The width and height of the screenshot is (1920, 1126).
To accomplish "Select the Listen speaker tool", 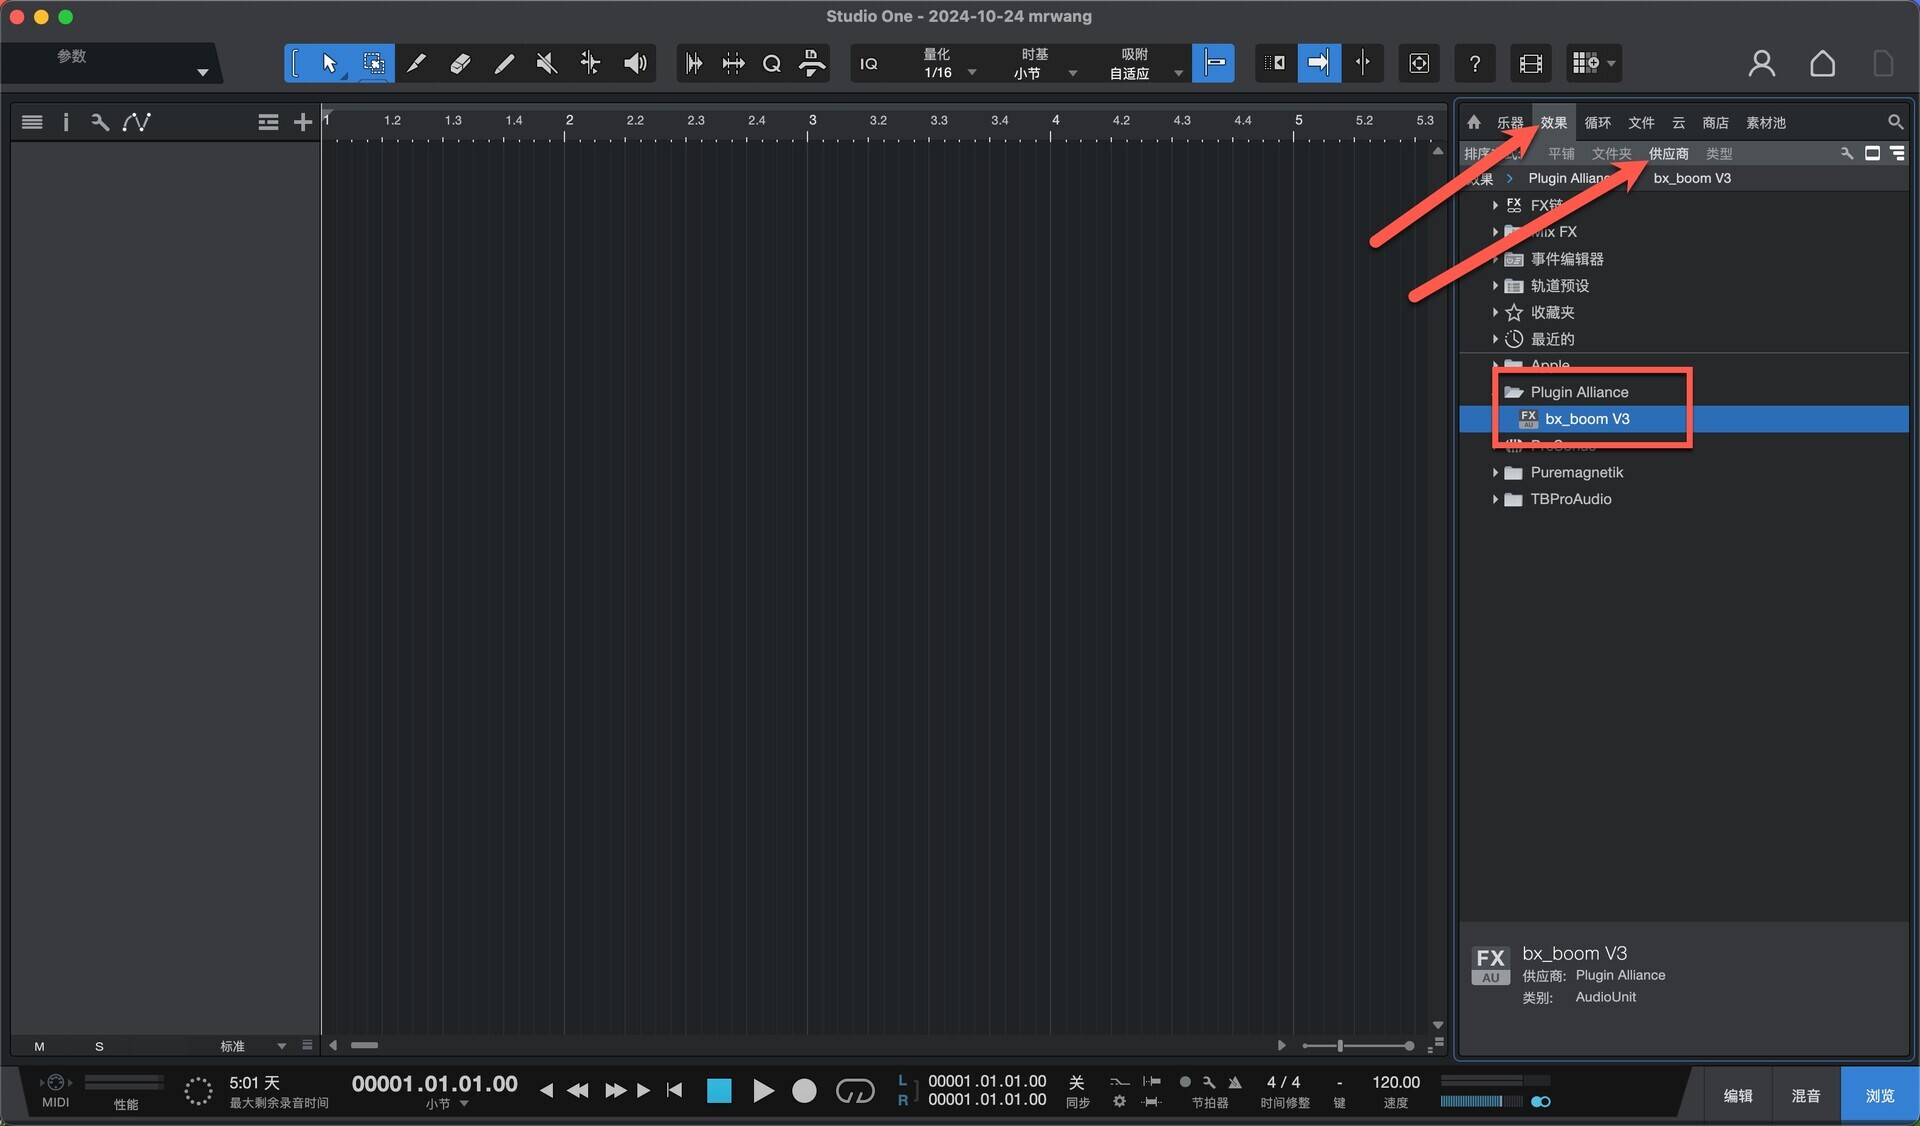I will coord(635,63).
